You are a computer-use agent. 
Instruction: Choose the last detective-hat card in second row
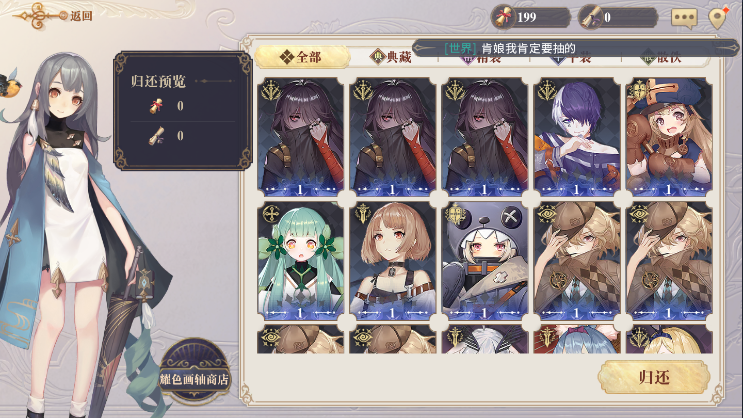(669, 260)
